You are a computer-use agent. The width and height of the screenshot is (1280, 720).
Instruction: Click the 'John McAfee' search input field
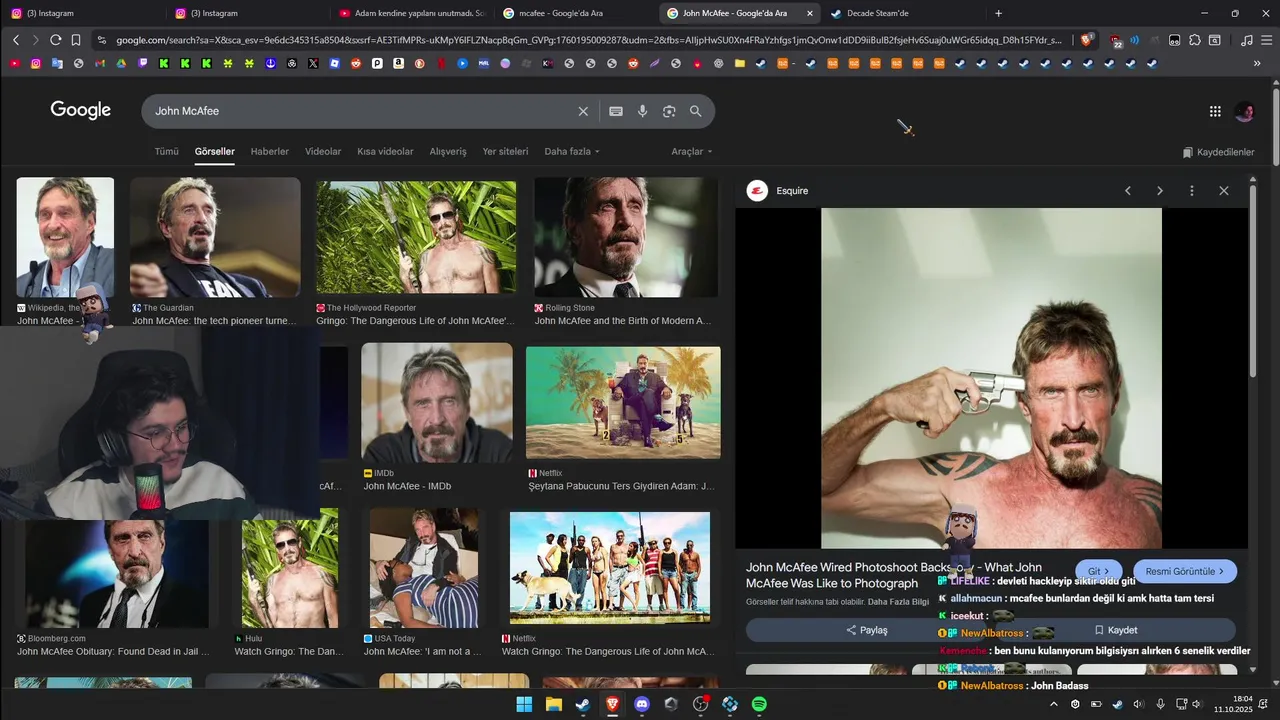[360, 111]
